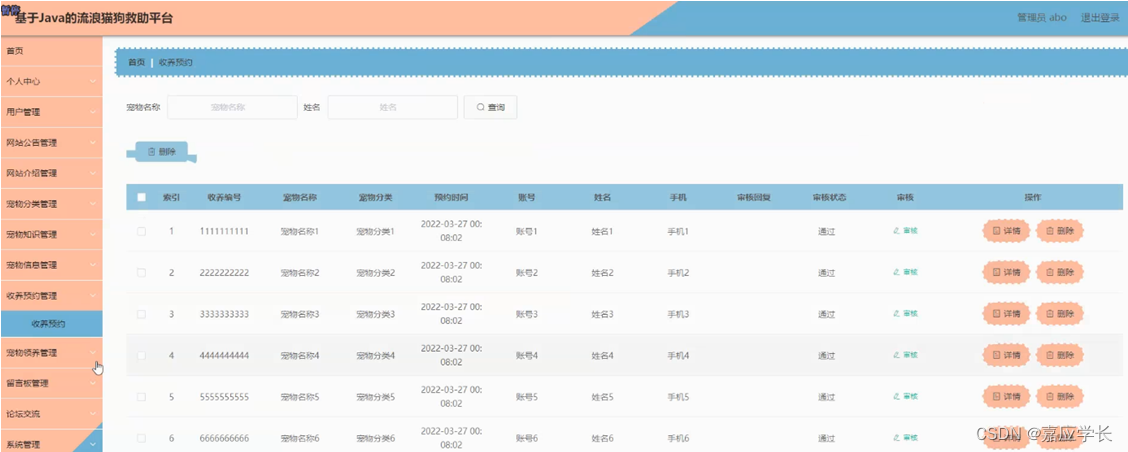The width and height of the screenshot is (1128, 452).
Task: Expand the 宠物分类管理 chevron
Action: coord(93,204)
